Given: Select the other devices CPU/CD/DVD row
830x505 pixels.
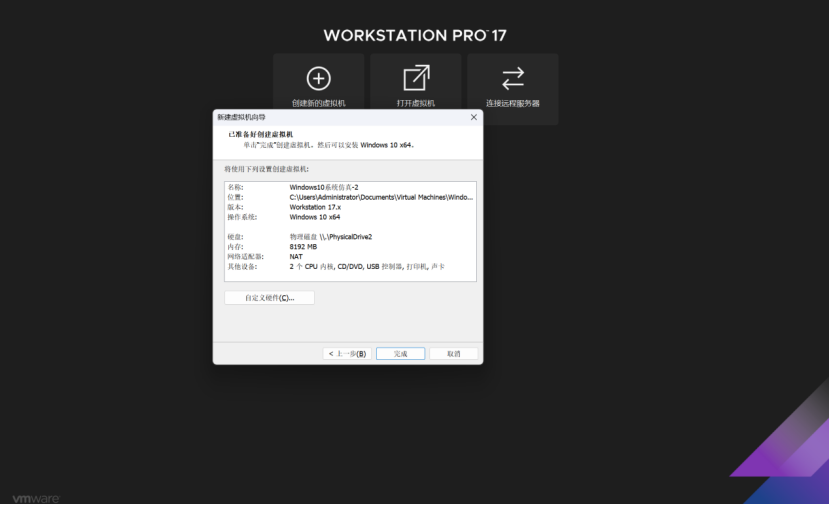Looking at the screenshot, I should pyautogui.click(x=350, y=267).
